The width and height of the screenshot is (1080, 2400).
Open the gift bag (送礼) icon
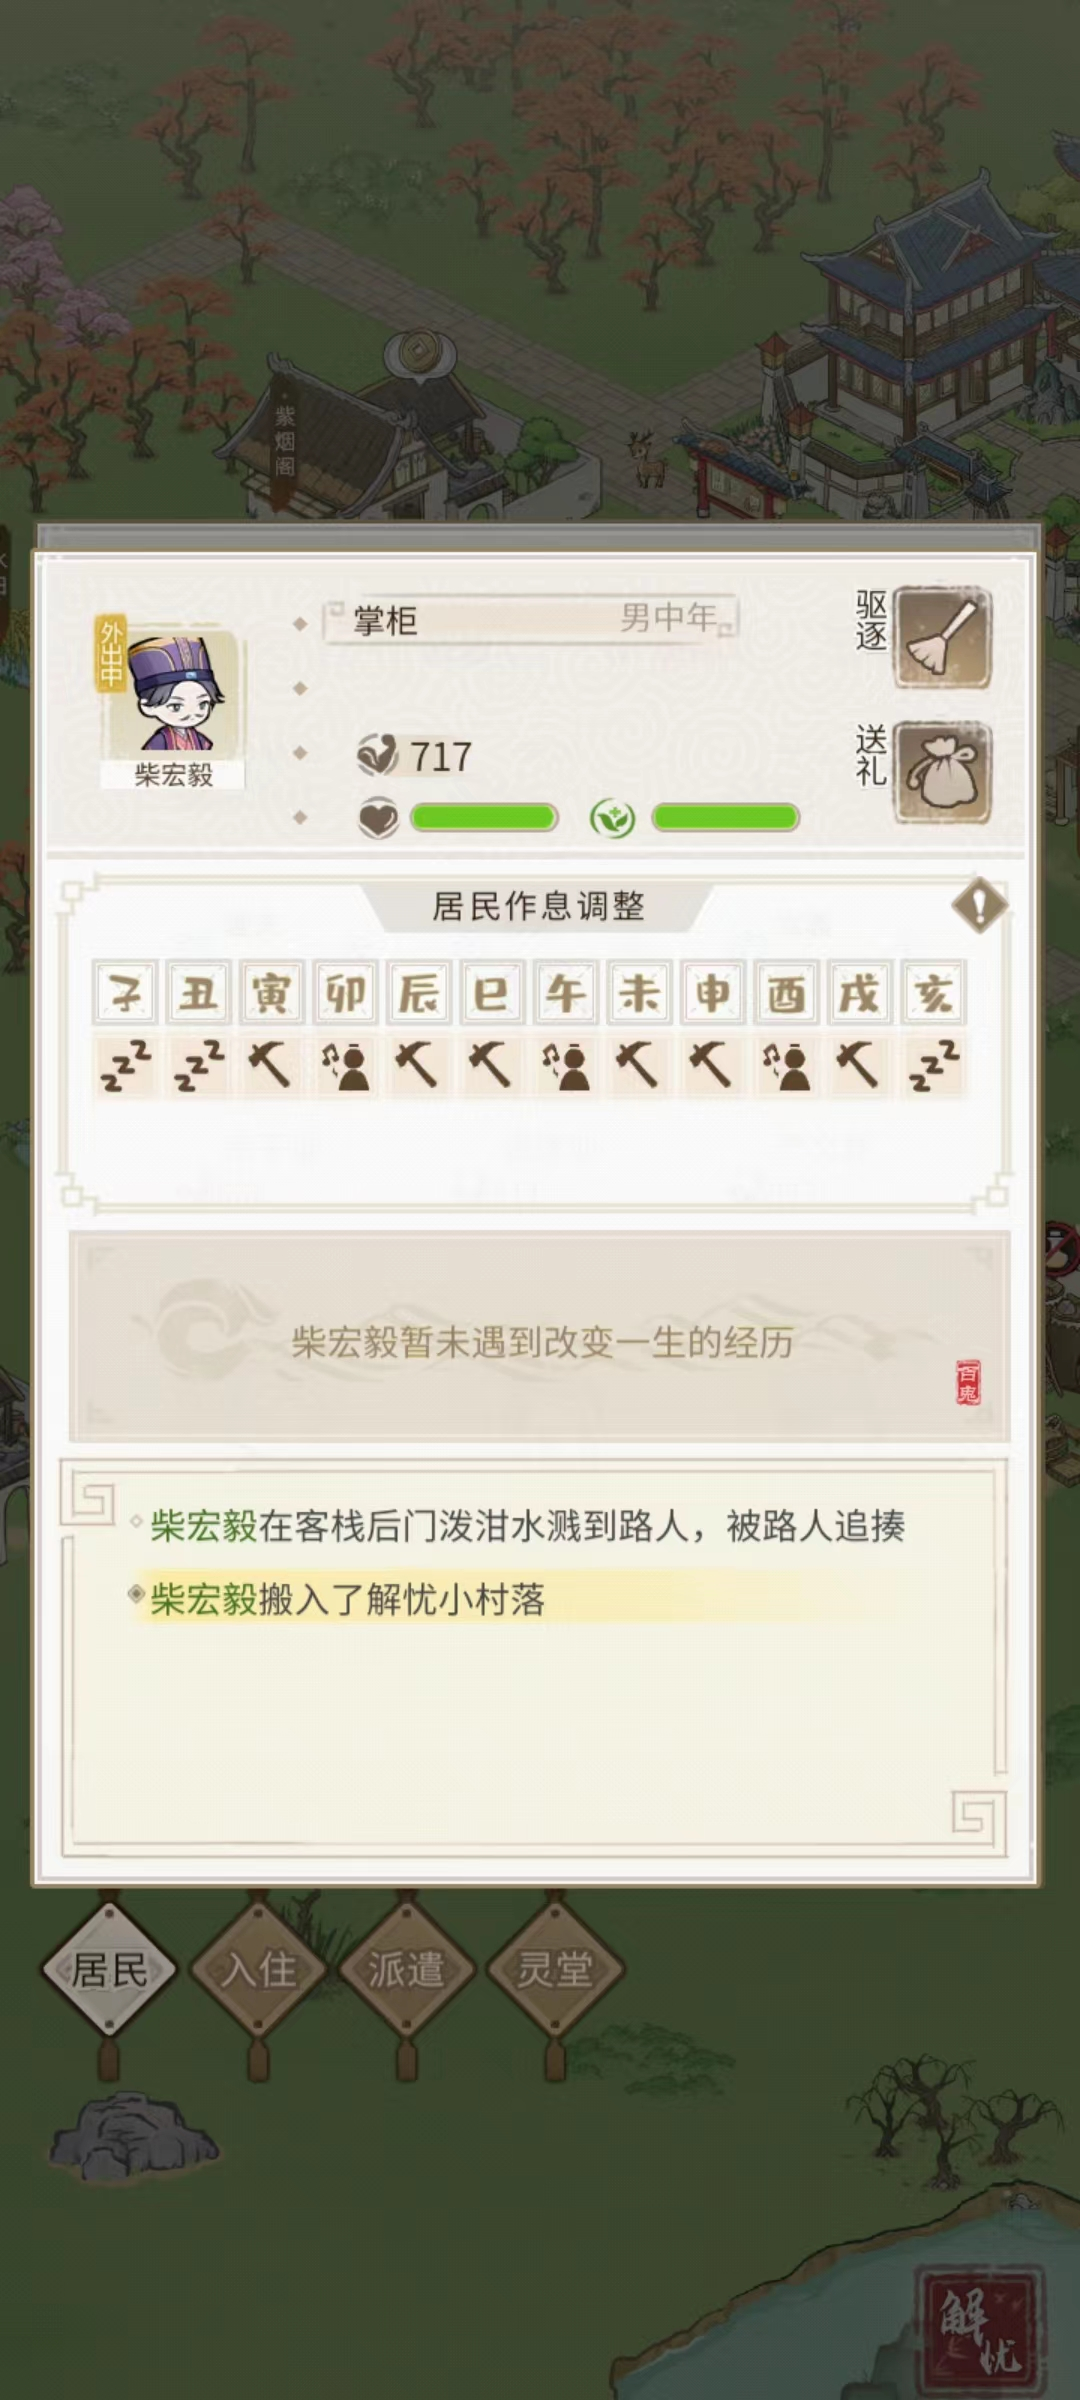(x=942, y=773)
